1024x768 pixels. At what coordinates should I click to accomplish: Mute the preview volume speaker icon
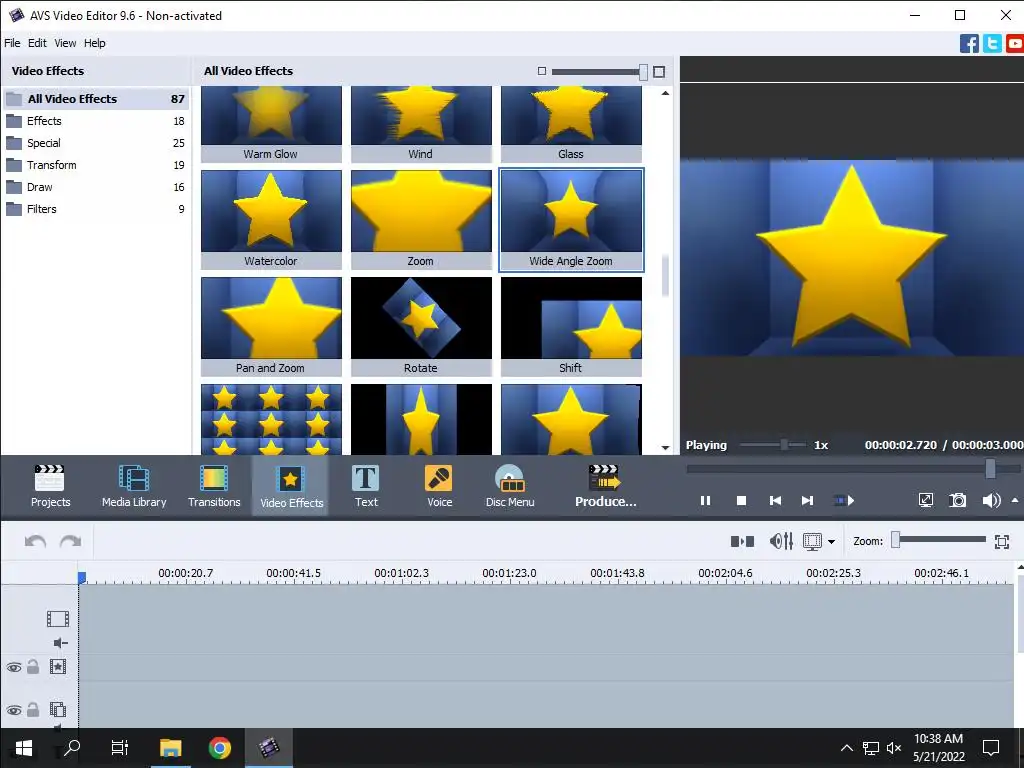pyautogui.click(x=991, y=501)
